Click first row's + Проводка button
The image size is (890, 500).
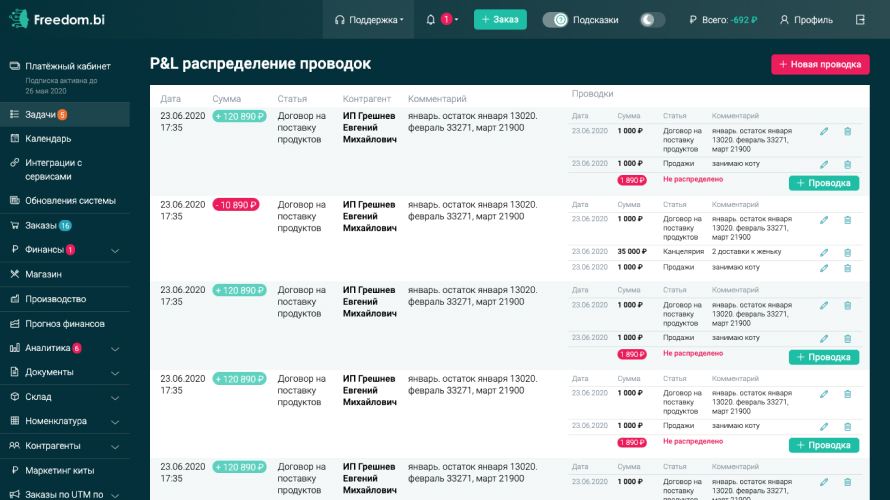824,183
